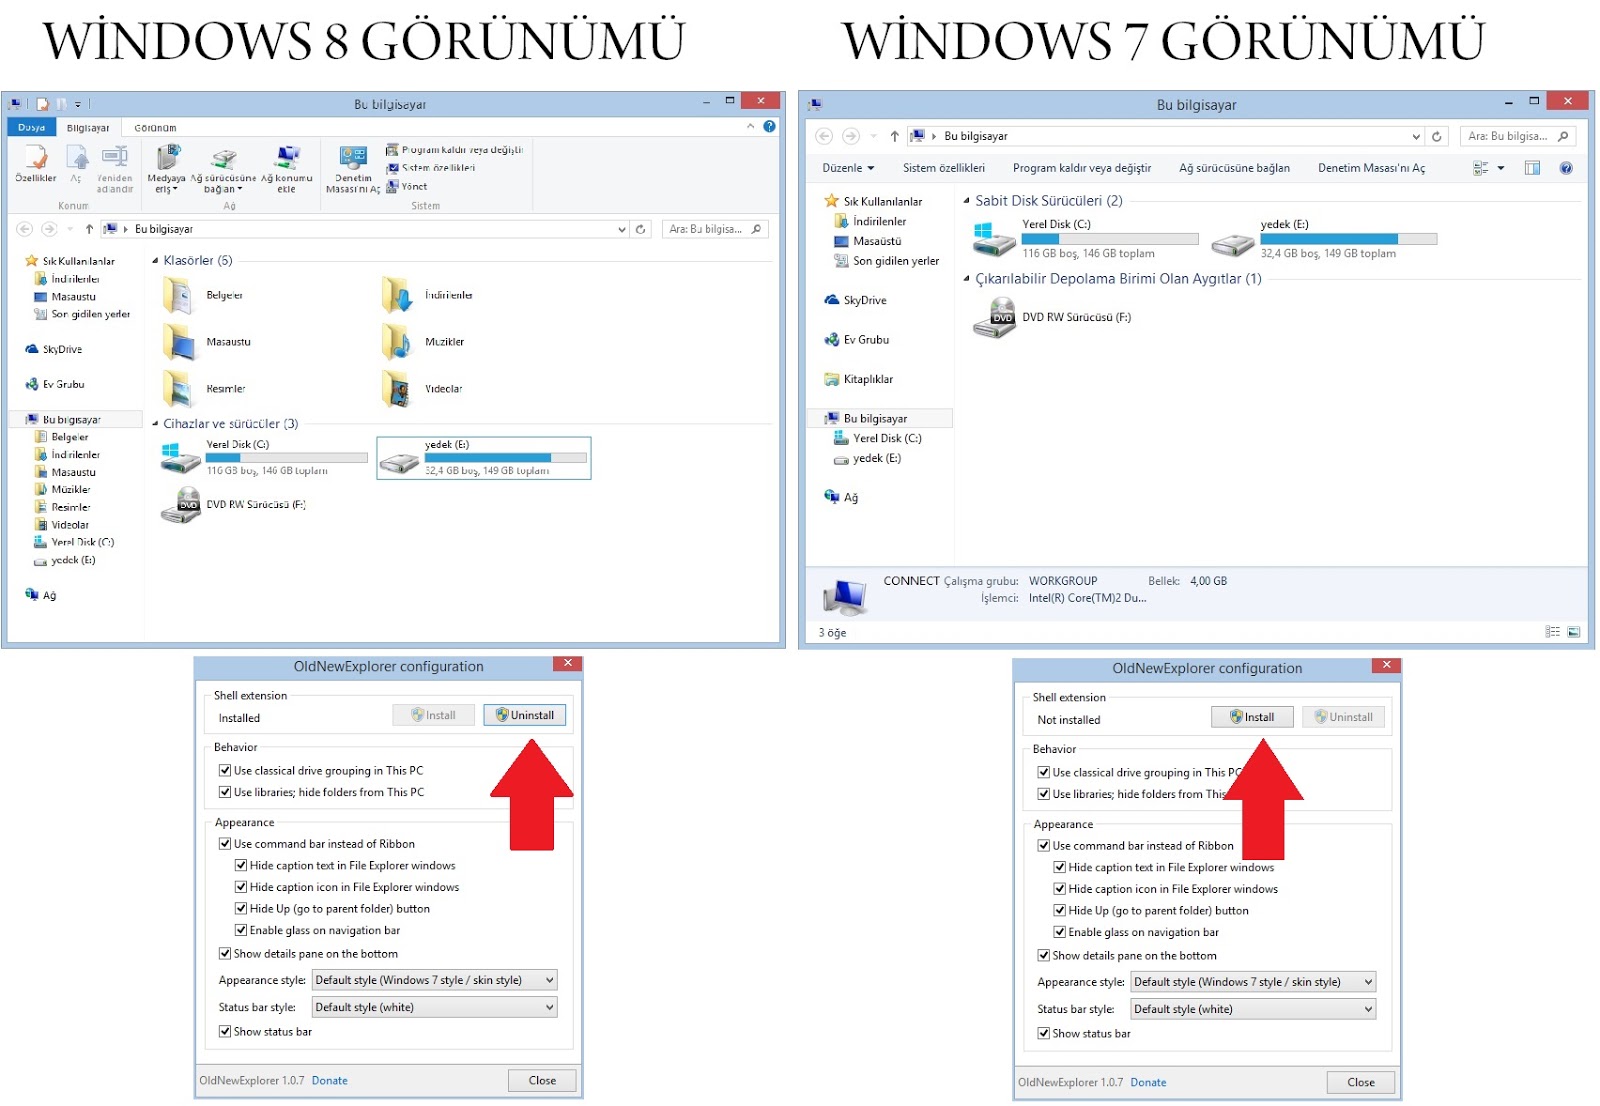Toggle Hide caption icon checkbox in right dialog

(x=1060, y=889)
